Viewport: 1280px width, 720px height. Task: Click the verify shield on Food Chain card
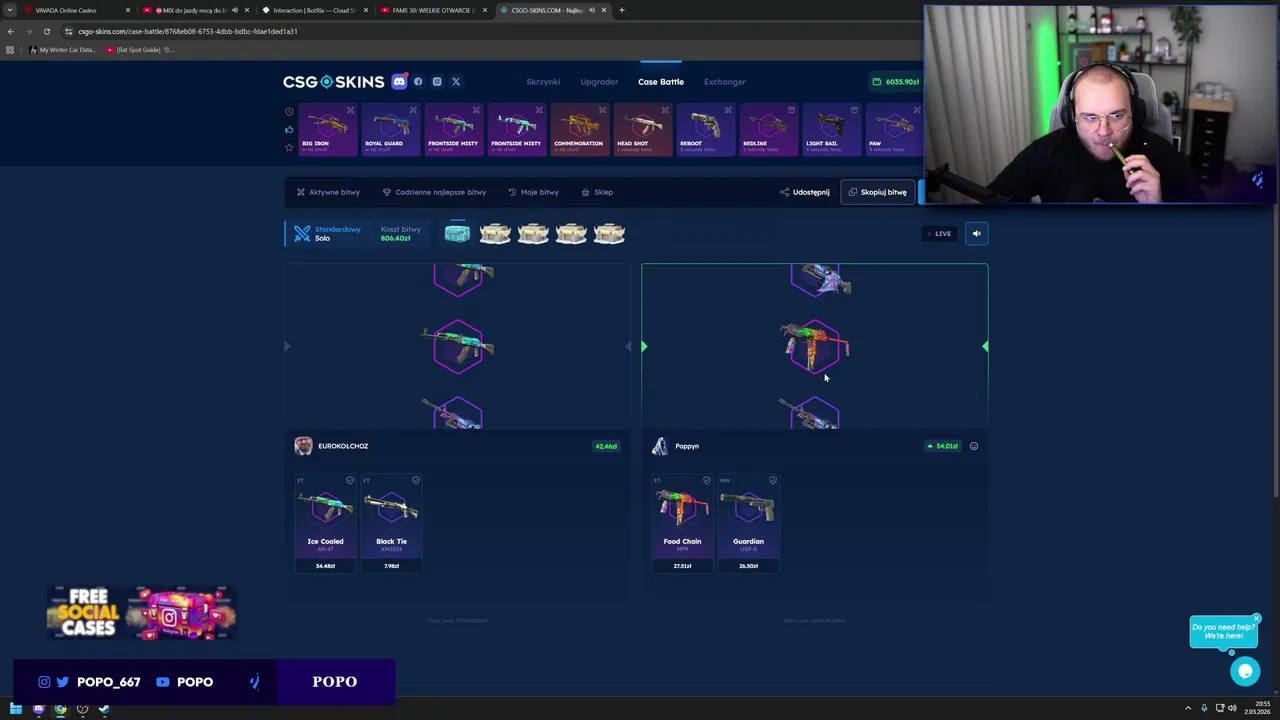pos(707,481)
